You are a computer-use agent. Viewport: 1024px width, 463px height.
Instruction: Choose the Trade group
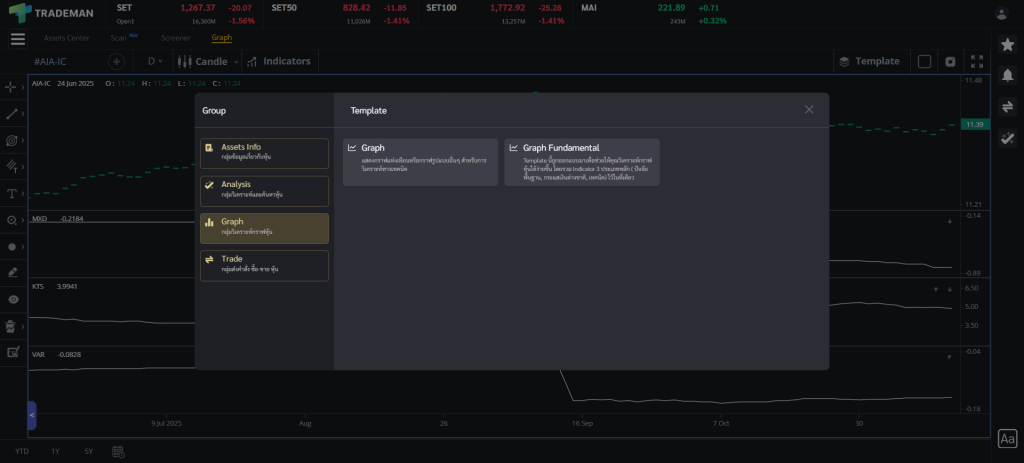(264, 265)
